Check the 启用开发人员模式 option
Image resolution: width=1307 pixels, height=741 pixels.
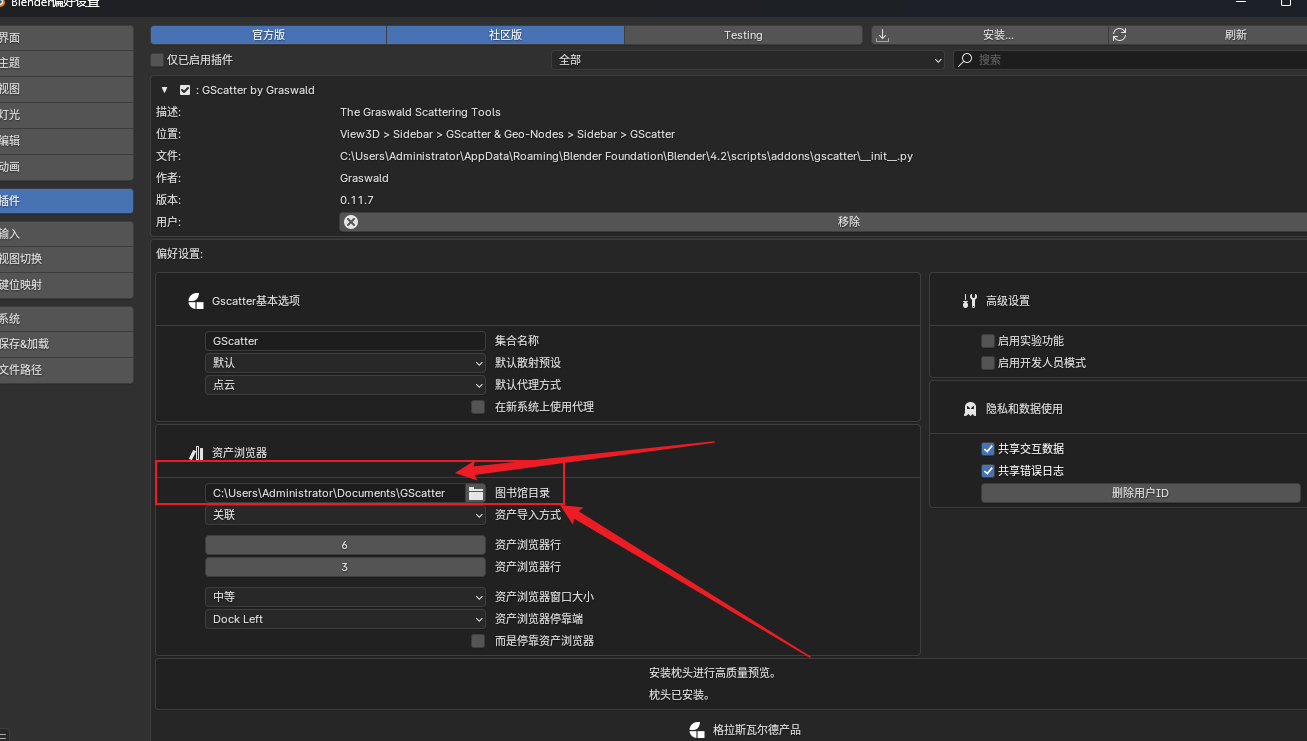click(988, 363)
